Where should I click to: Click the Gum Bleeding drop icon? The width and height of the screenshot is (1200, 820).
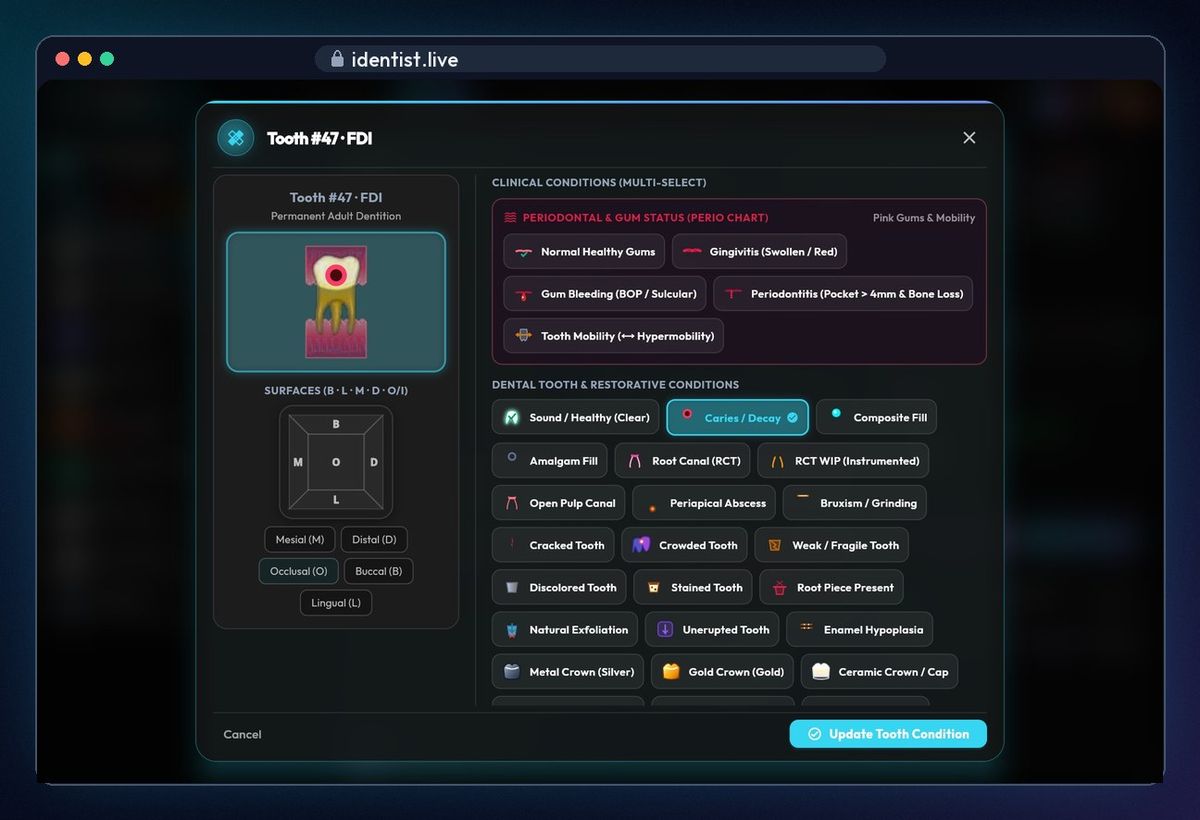(x=523, y=294)
